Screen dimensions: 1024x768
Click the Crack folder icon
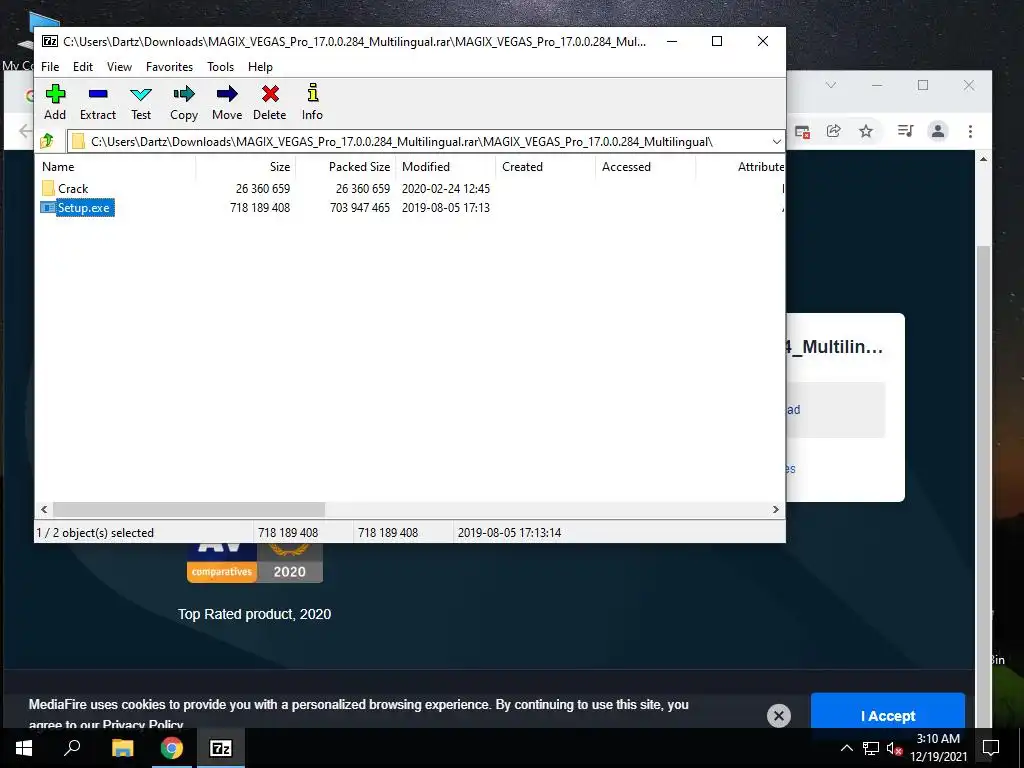(48, 189)
